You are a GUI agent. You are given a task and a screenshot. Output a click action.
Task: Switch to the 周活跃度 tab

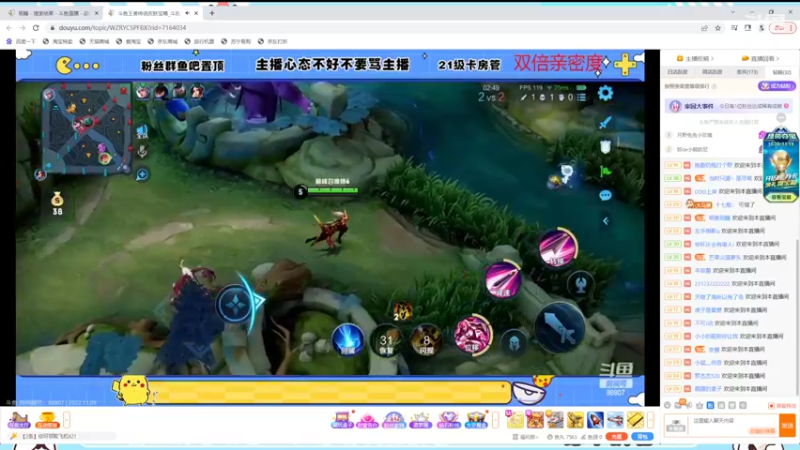[x=712, y=72]
